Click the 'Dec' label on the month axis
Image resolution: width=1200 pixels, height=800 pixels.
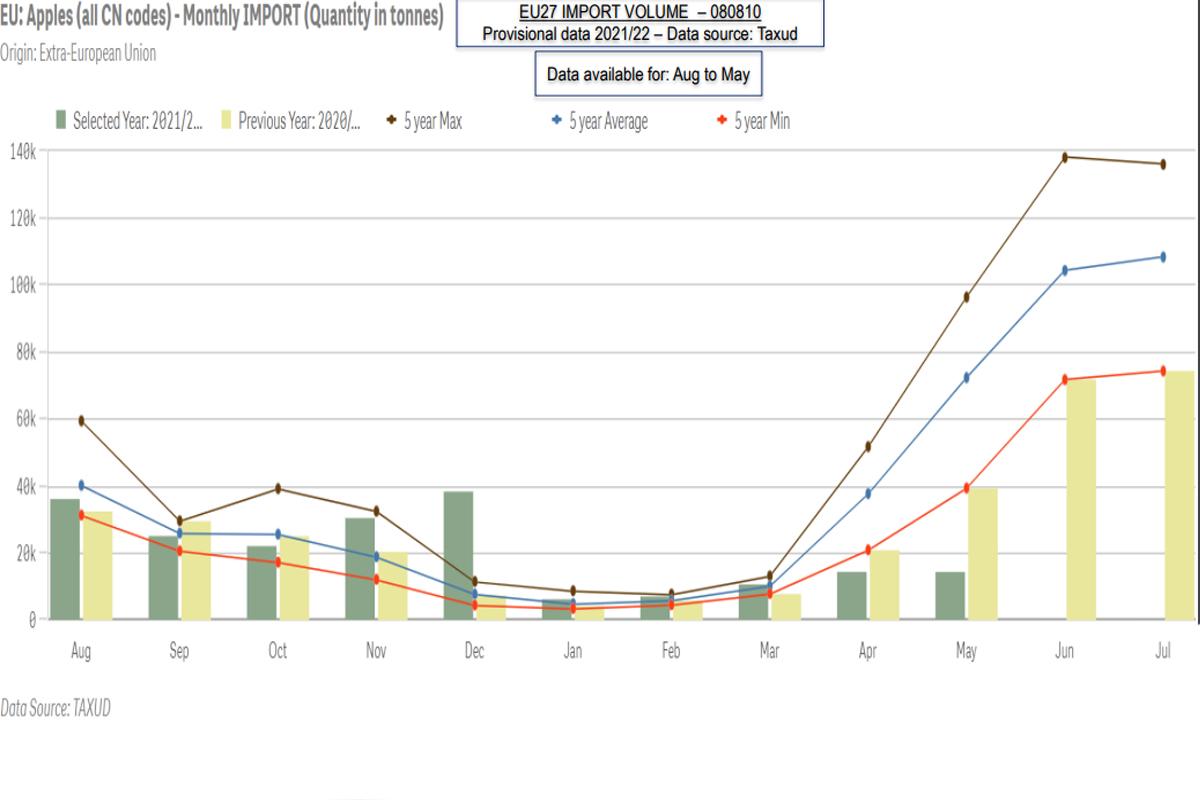474,651
